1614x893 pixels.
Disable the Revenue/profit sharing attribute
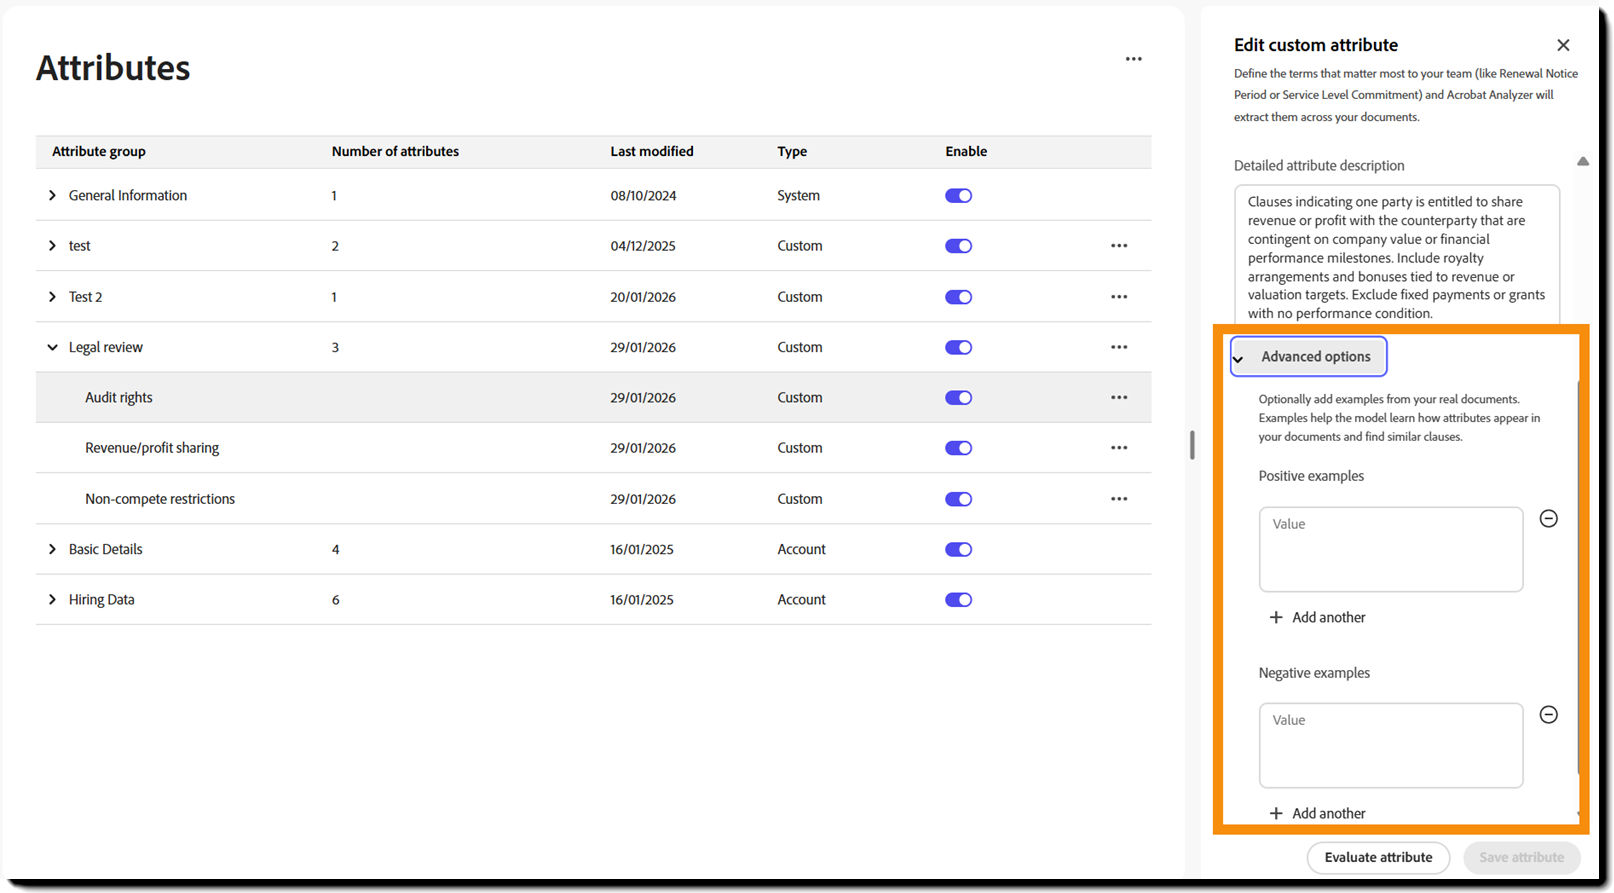[x=958, y=448]
